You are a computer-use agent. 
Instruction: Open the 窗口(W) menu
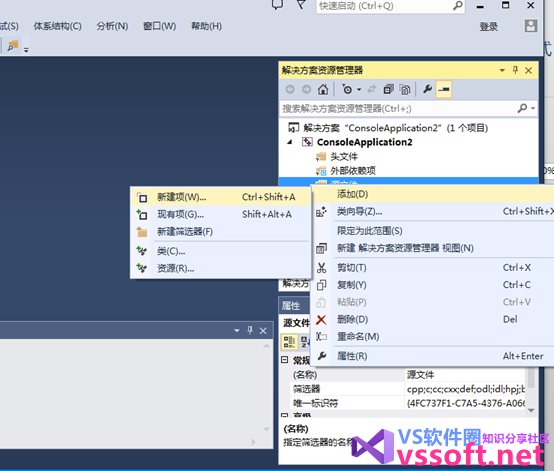coord(159,26)
